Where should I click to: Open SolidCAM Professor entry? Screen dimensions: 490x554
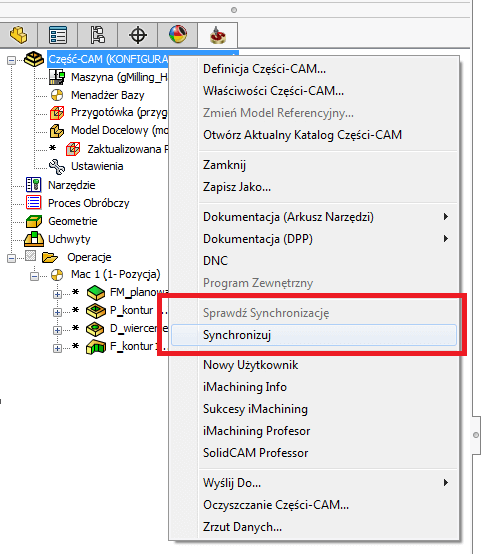point(314,453)
